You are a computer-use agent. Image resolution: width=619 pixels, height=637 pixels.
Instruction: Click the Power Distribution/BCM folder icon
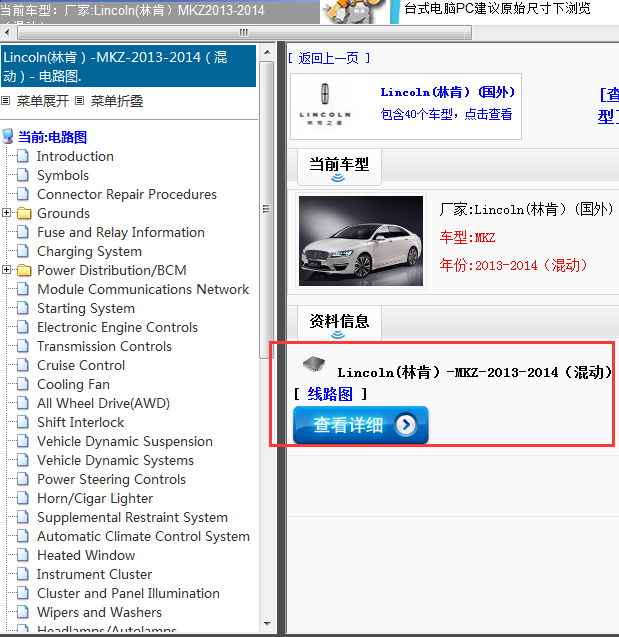24,270
